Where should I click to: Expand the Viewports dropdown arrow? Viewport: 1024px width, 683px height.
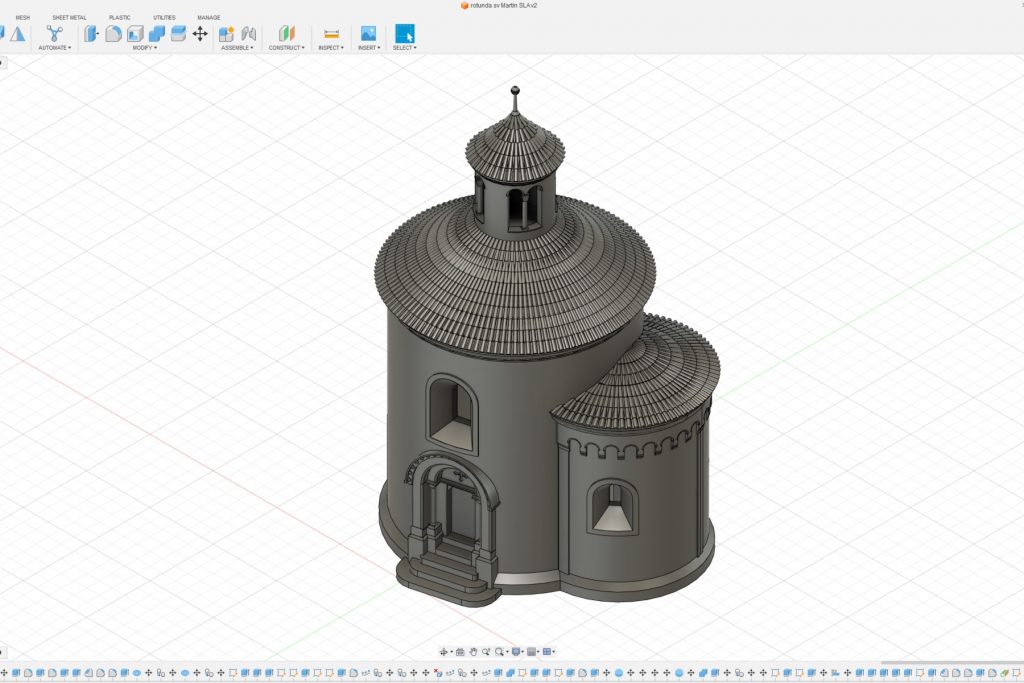coord(554,652)
